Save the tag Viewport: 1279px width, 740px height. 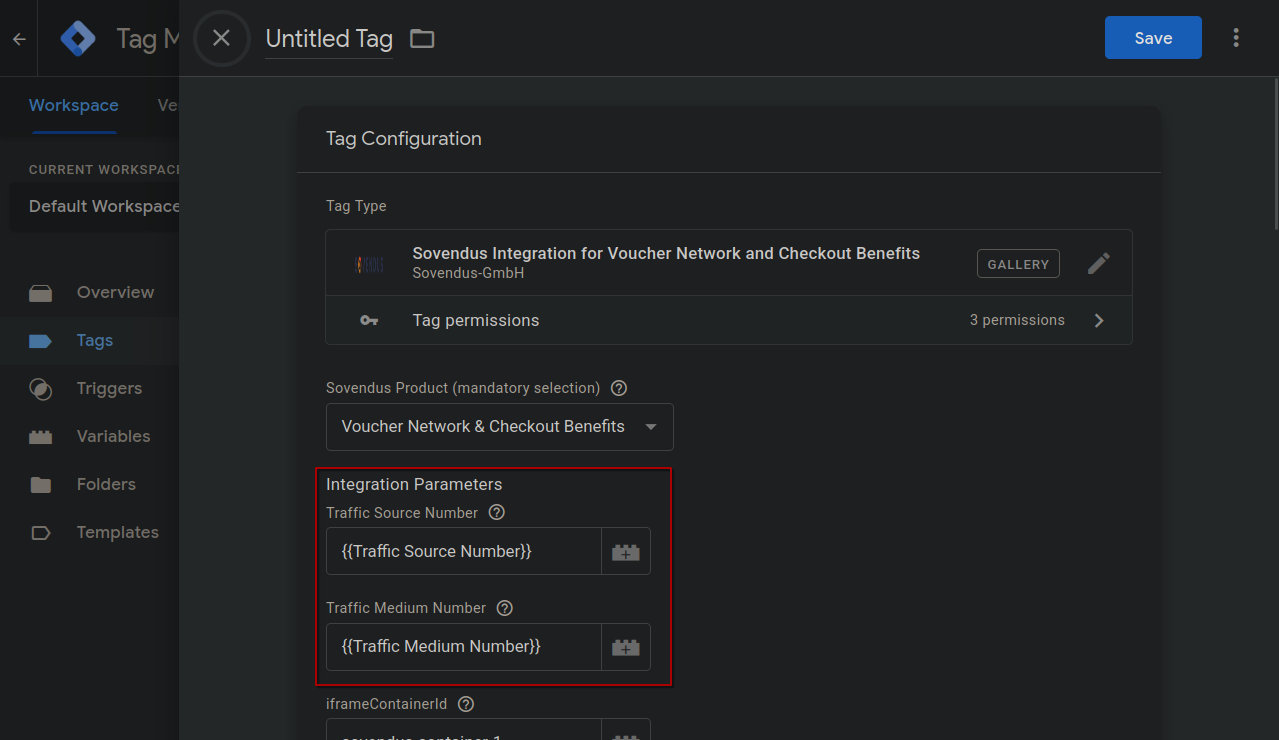click(1153, 38)
